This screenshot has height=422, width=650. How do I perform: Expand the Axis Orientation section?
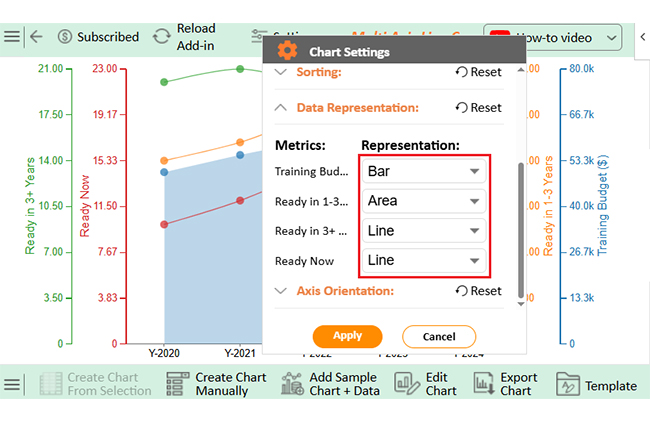tap(280, 291)
